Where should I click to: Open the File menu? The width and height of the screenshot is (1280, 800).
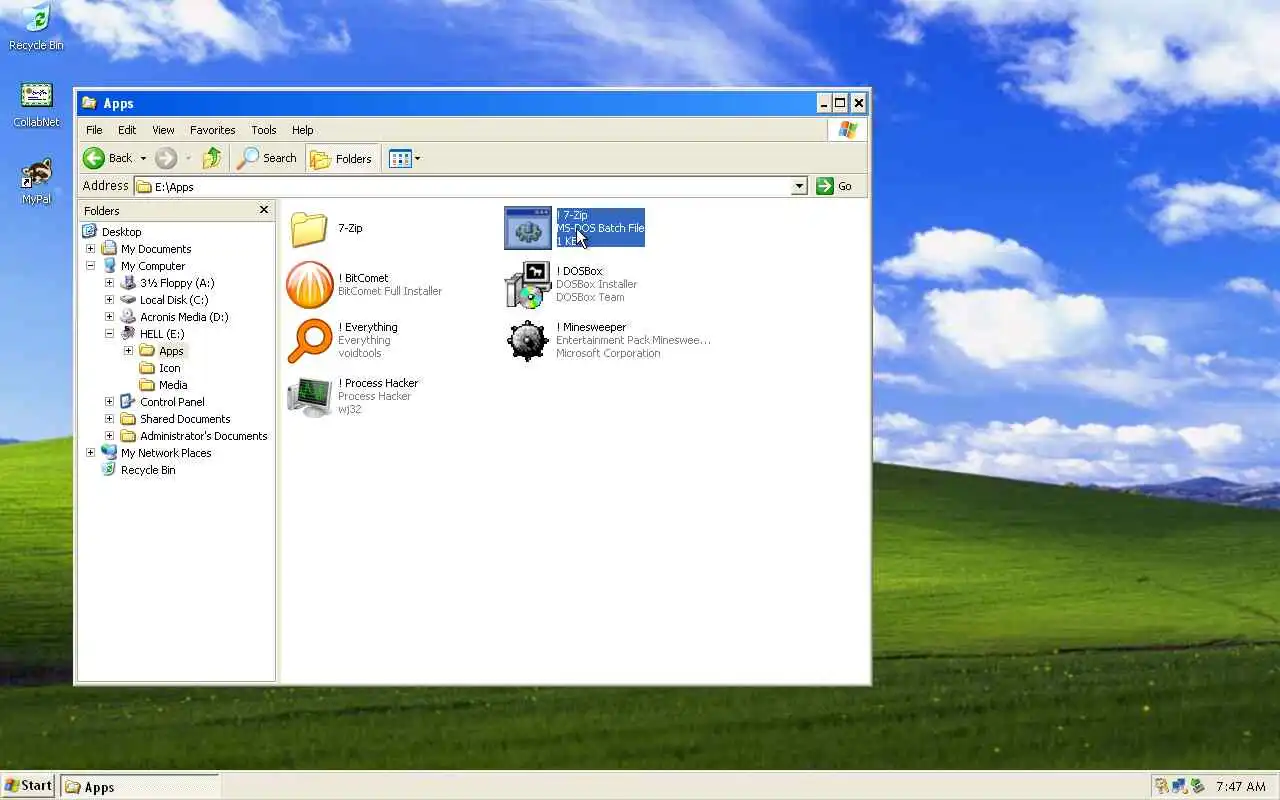pos(94,130)
